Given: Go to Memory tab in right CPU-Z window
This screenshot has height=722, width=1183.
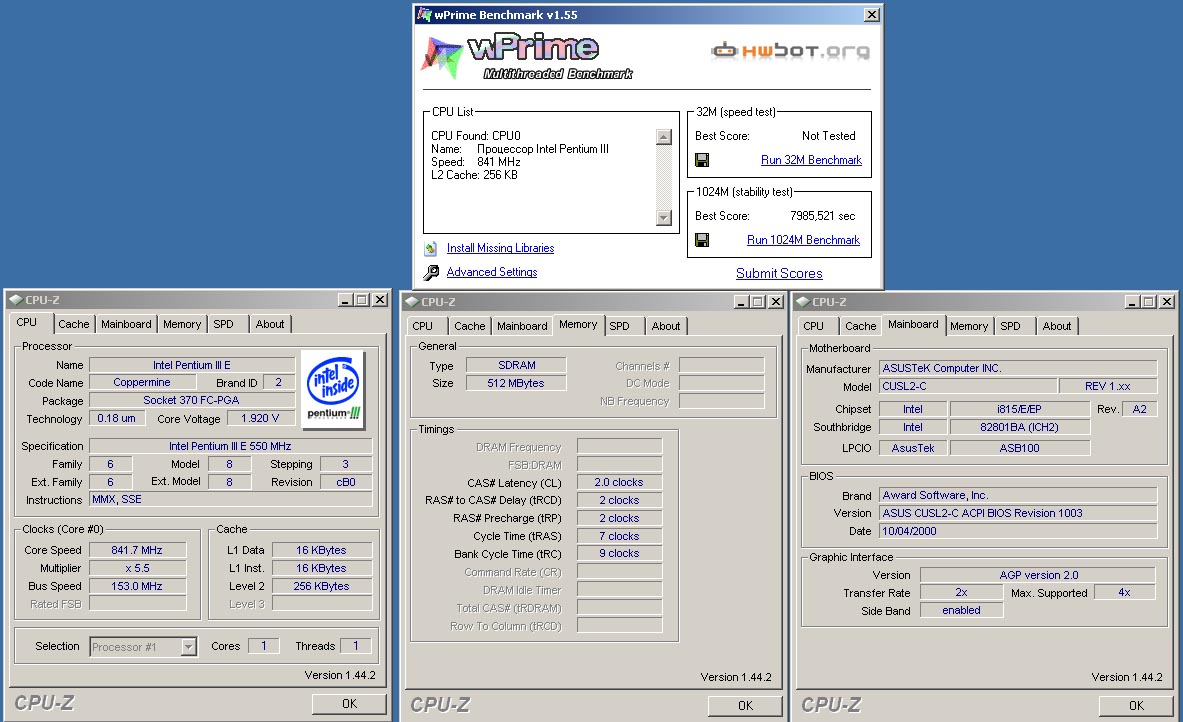Looking at the screenshot, I should (x=969, y=326).
